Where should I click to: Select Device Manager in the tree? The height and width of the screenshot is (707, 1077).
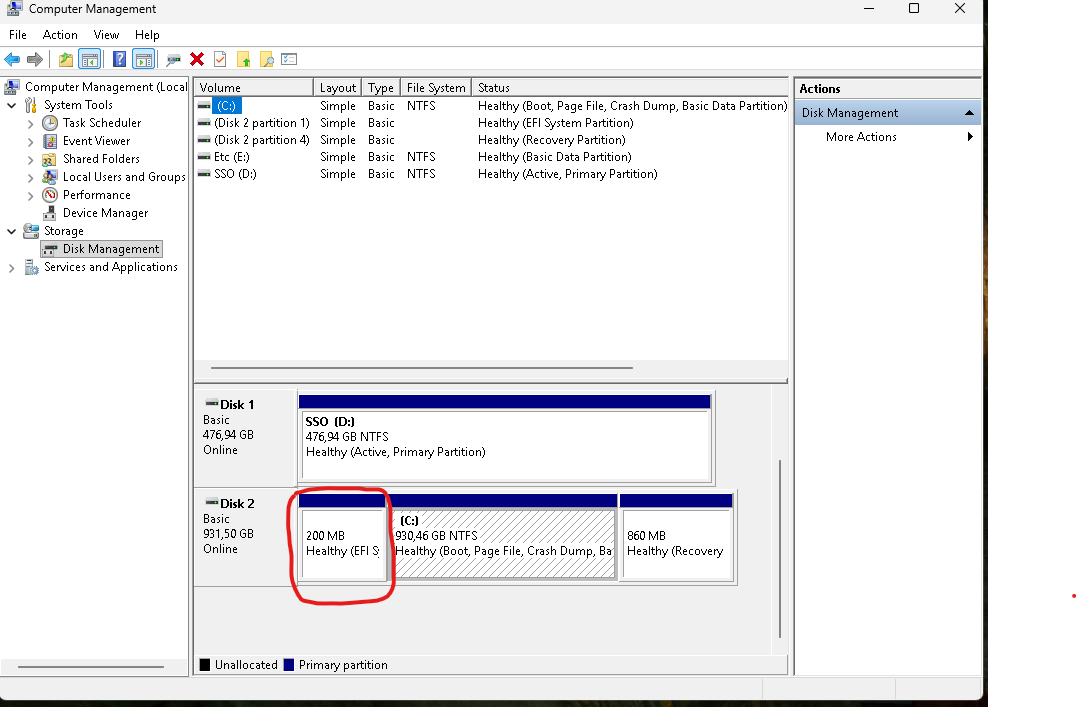coord(105,213)
